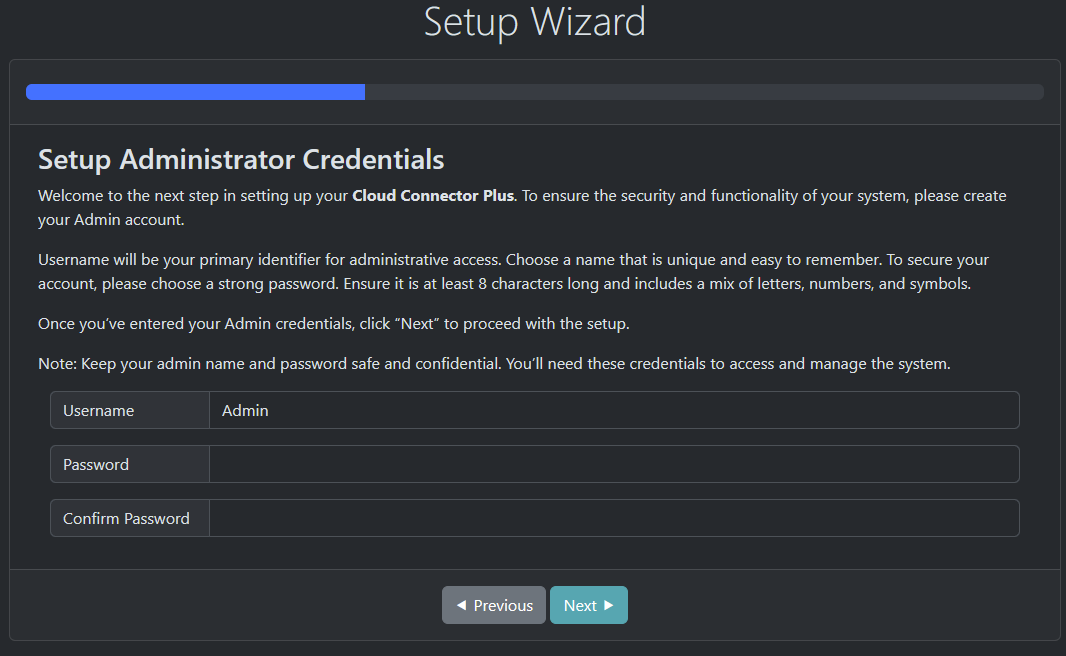This screenshot has width=1066, height=656.
Task: Click the paragraph about choosing strong password
Action: point(513,271)
